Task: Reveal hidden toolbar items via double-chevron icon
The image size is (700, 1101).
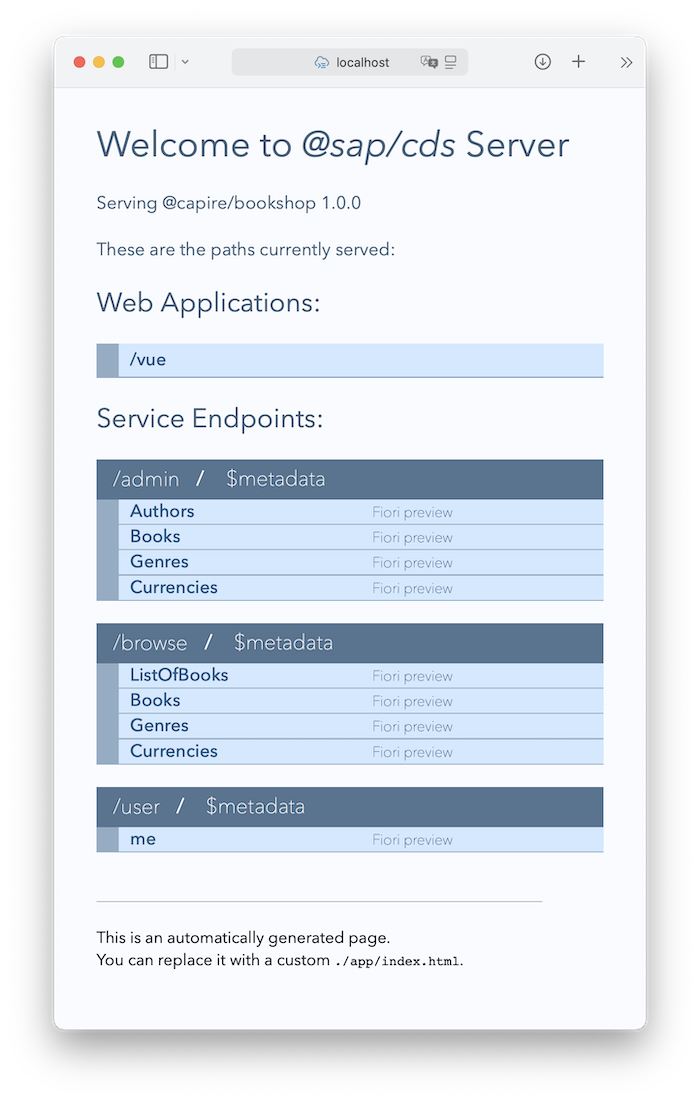Action: 626,61
